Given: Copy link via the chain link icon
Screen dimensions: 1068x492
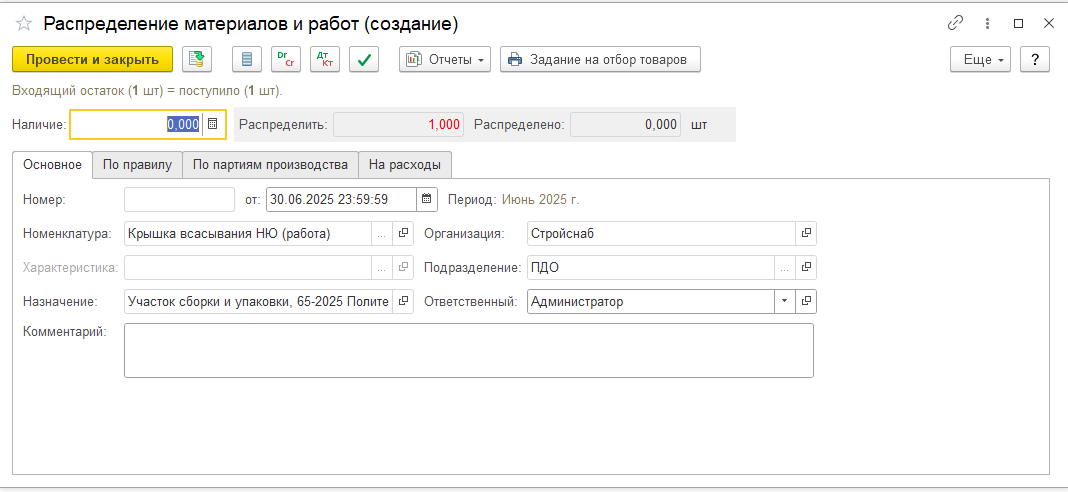Looking at the screenshot, I should click(x=955, y=23).
